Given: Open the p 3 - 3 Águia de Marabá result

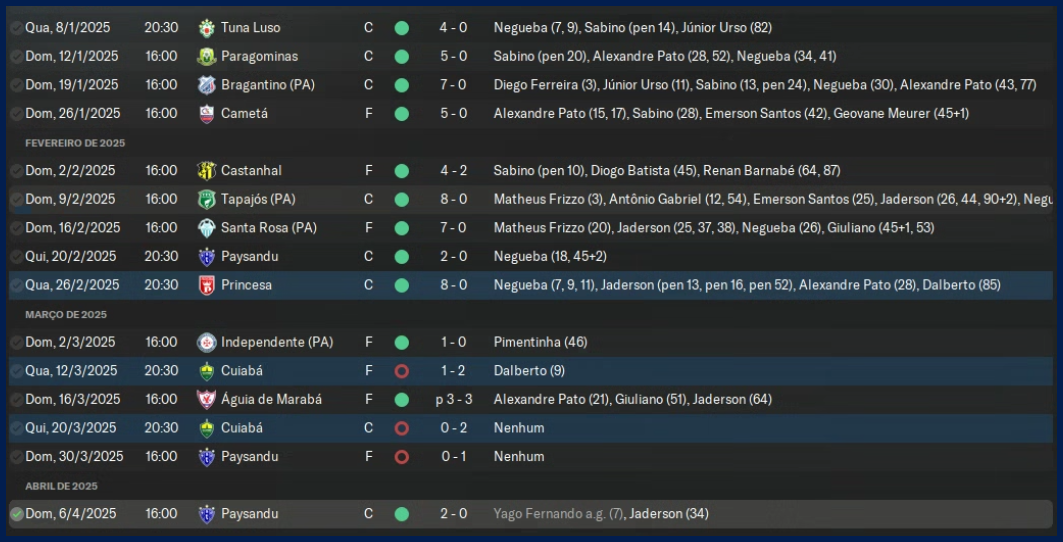Looking at the screenshot, I should [x=451, y=399].
